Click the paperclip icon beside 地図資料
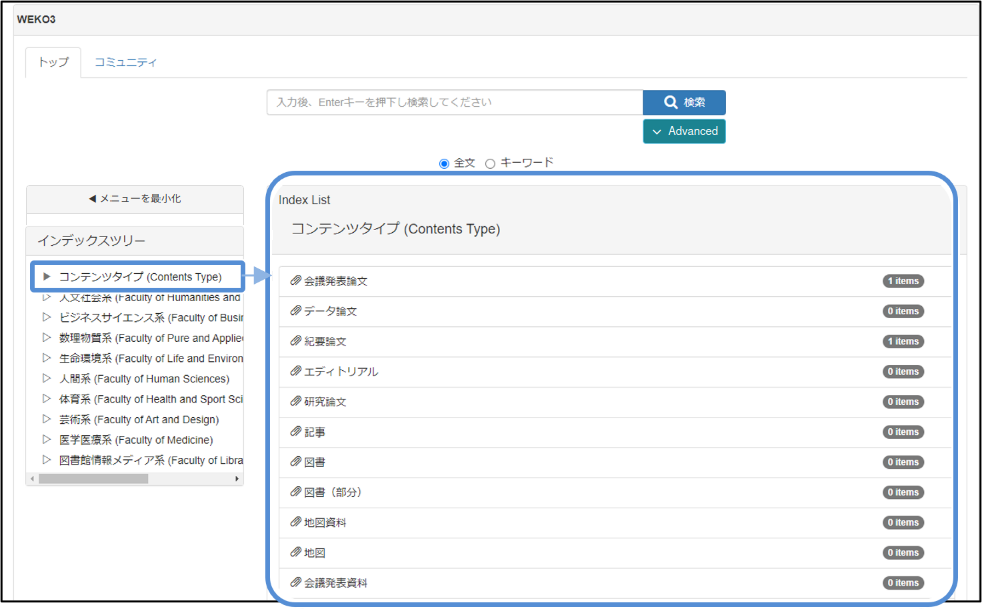The image size is (982, 609). tap(296, 522)
